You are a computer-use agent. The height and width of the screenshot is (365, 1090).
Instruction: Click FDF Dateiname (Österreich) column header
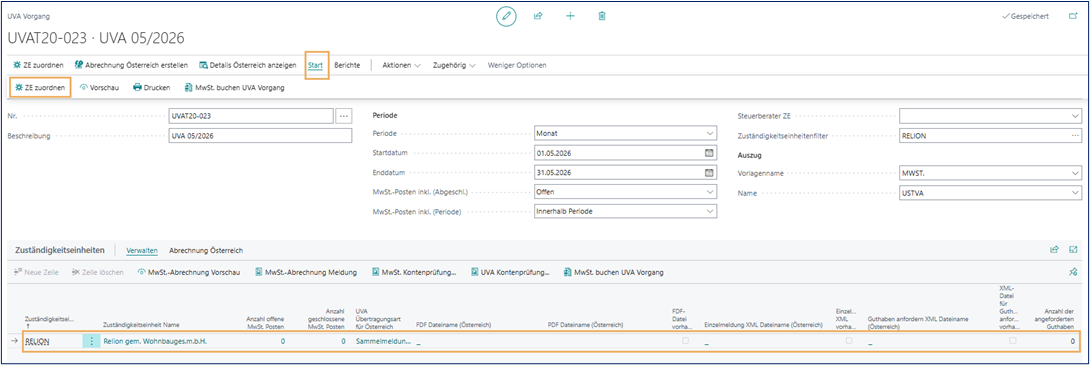(454, 325)
